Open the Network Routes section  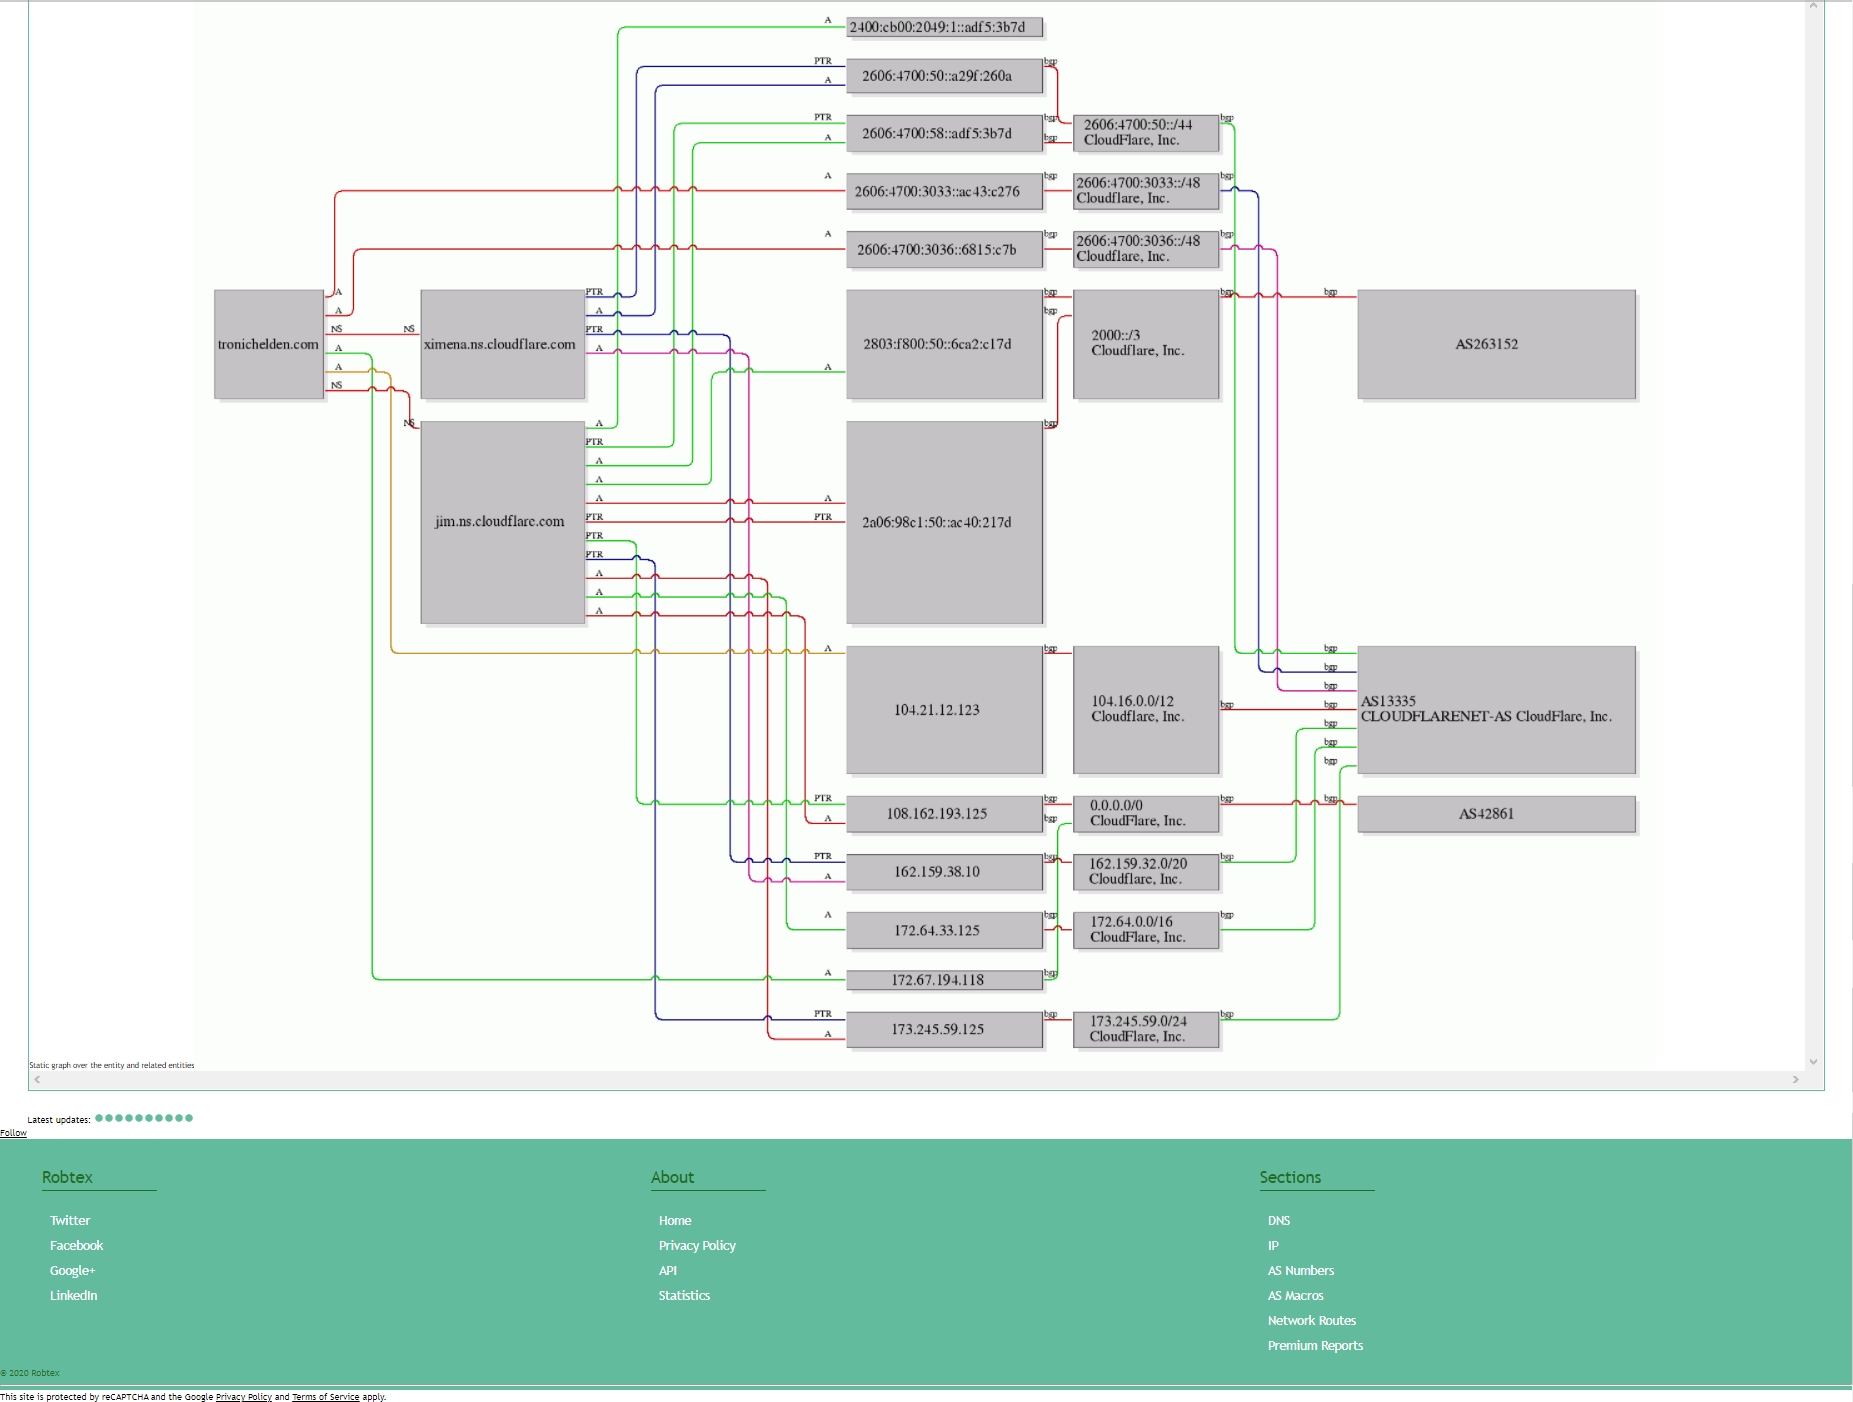(1311, 1321)
